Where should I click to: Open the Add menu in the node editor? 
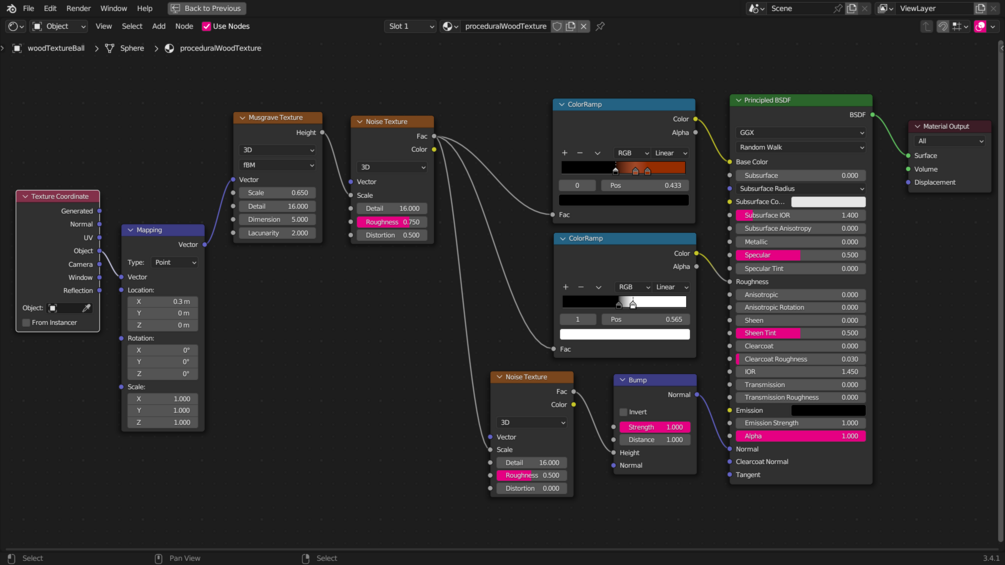tap(158, 26)
